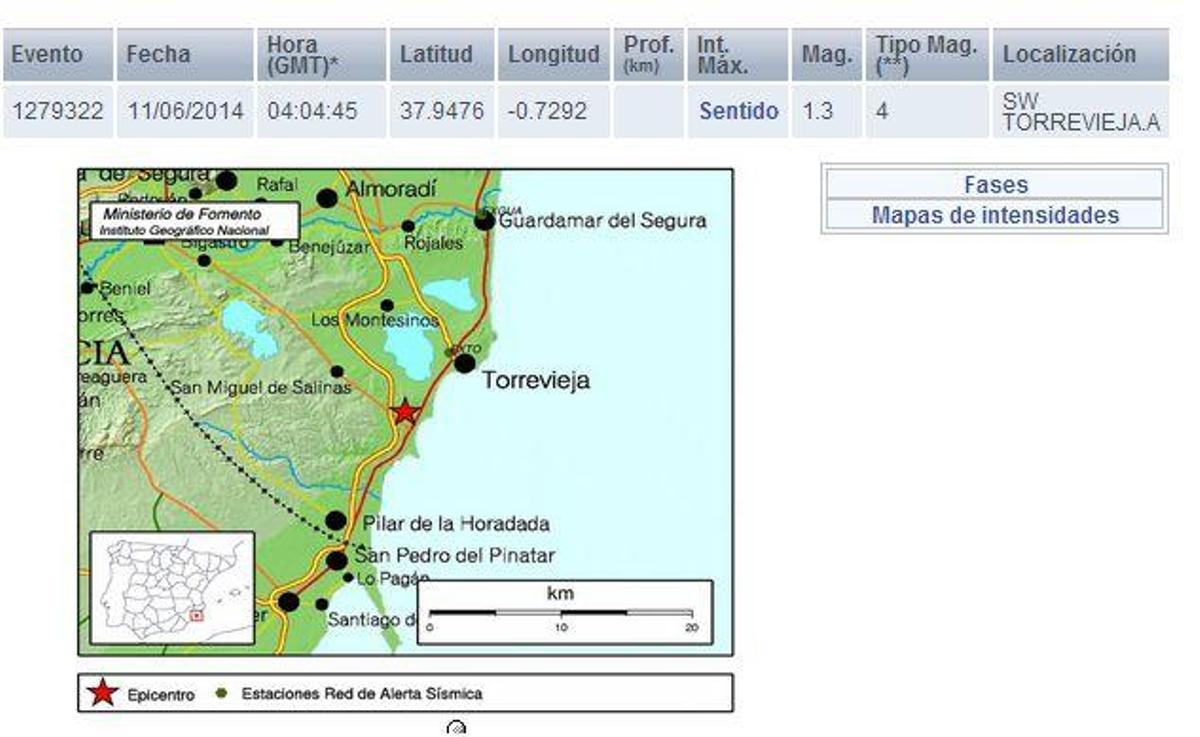Screen dimensions: 1200x737
Task: Click the red epicenter star on the map
Action: tap(404, 410)
